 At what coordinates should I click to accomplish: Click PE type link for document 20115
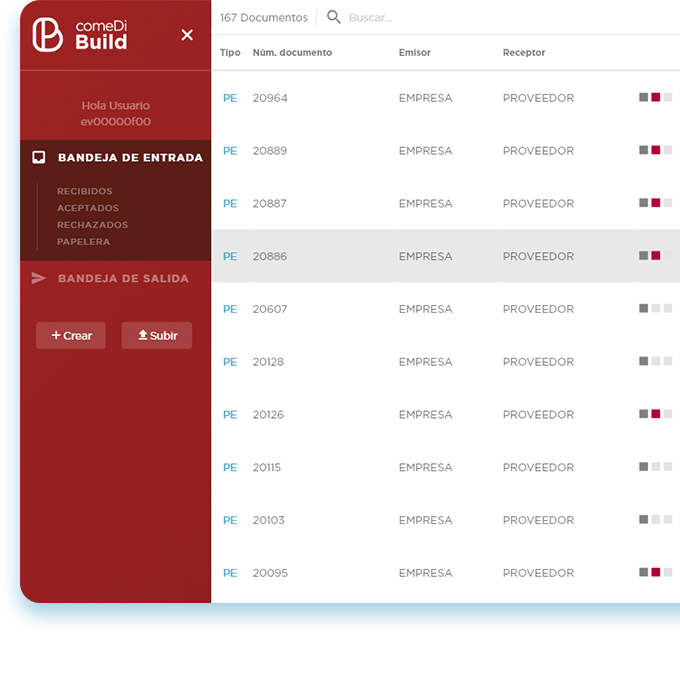(x=230, y=468)
